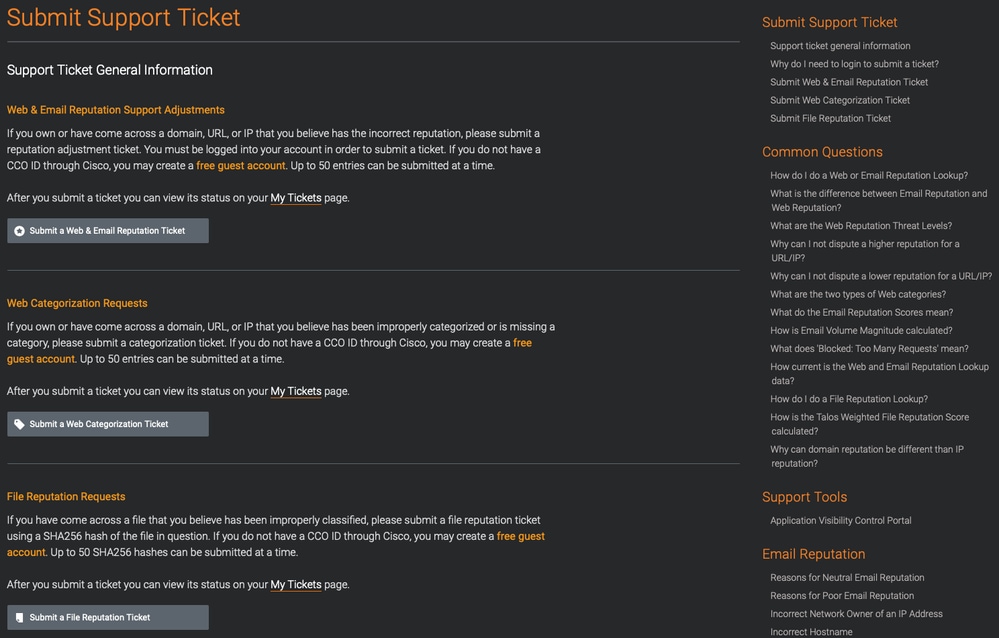Click the Support Ticket General Information heading
This screenshot has height=638, width=999.
110,70
